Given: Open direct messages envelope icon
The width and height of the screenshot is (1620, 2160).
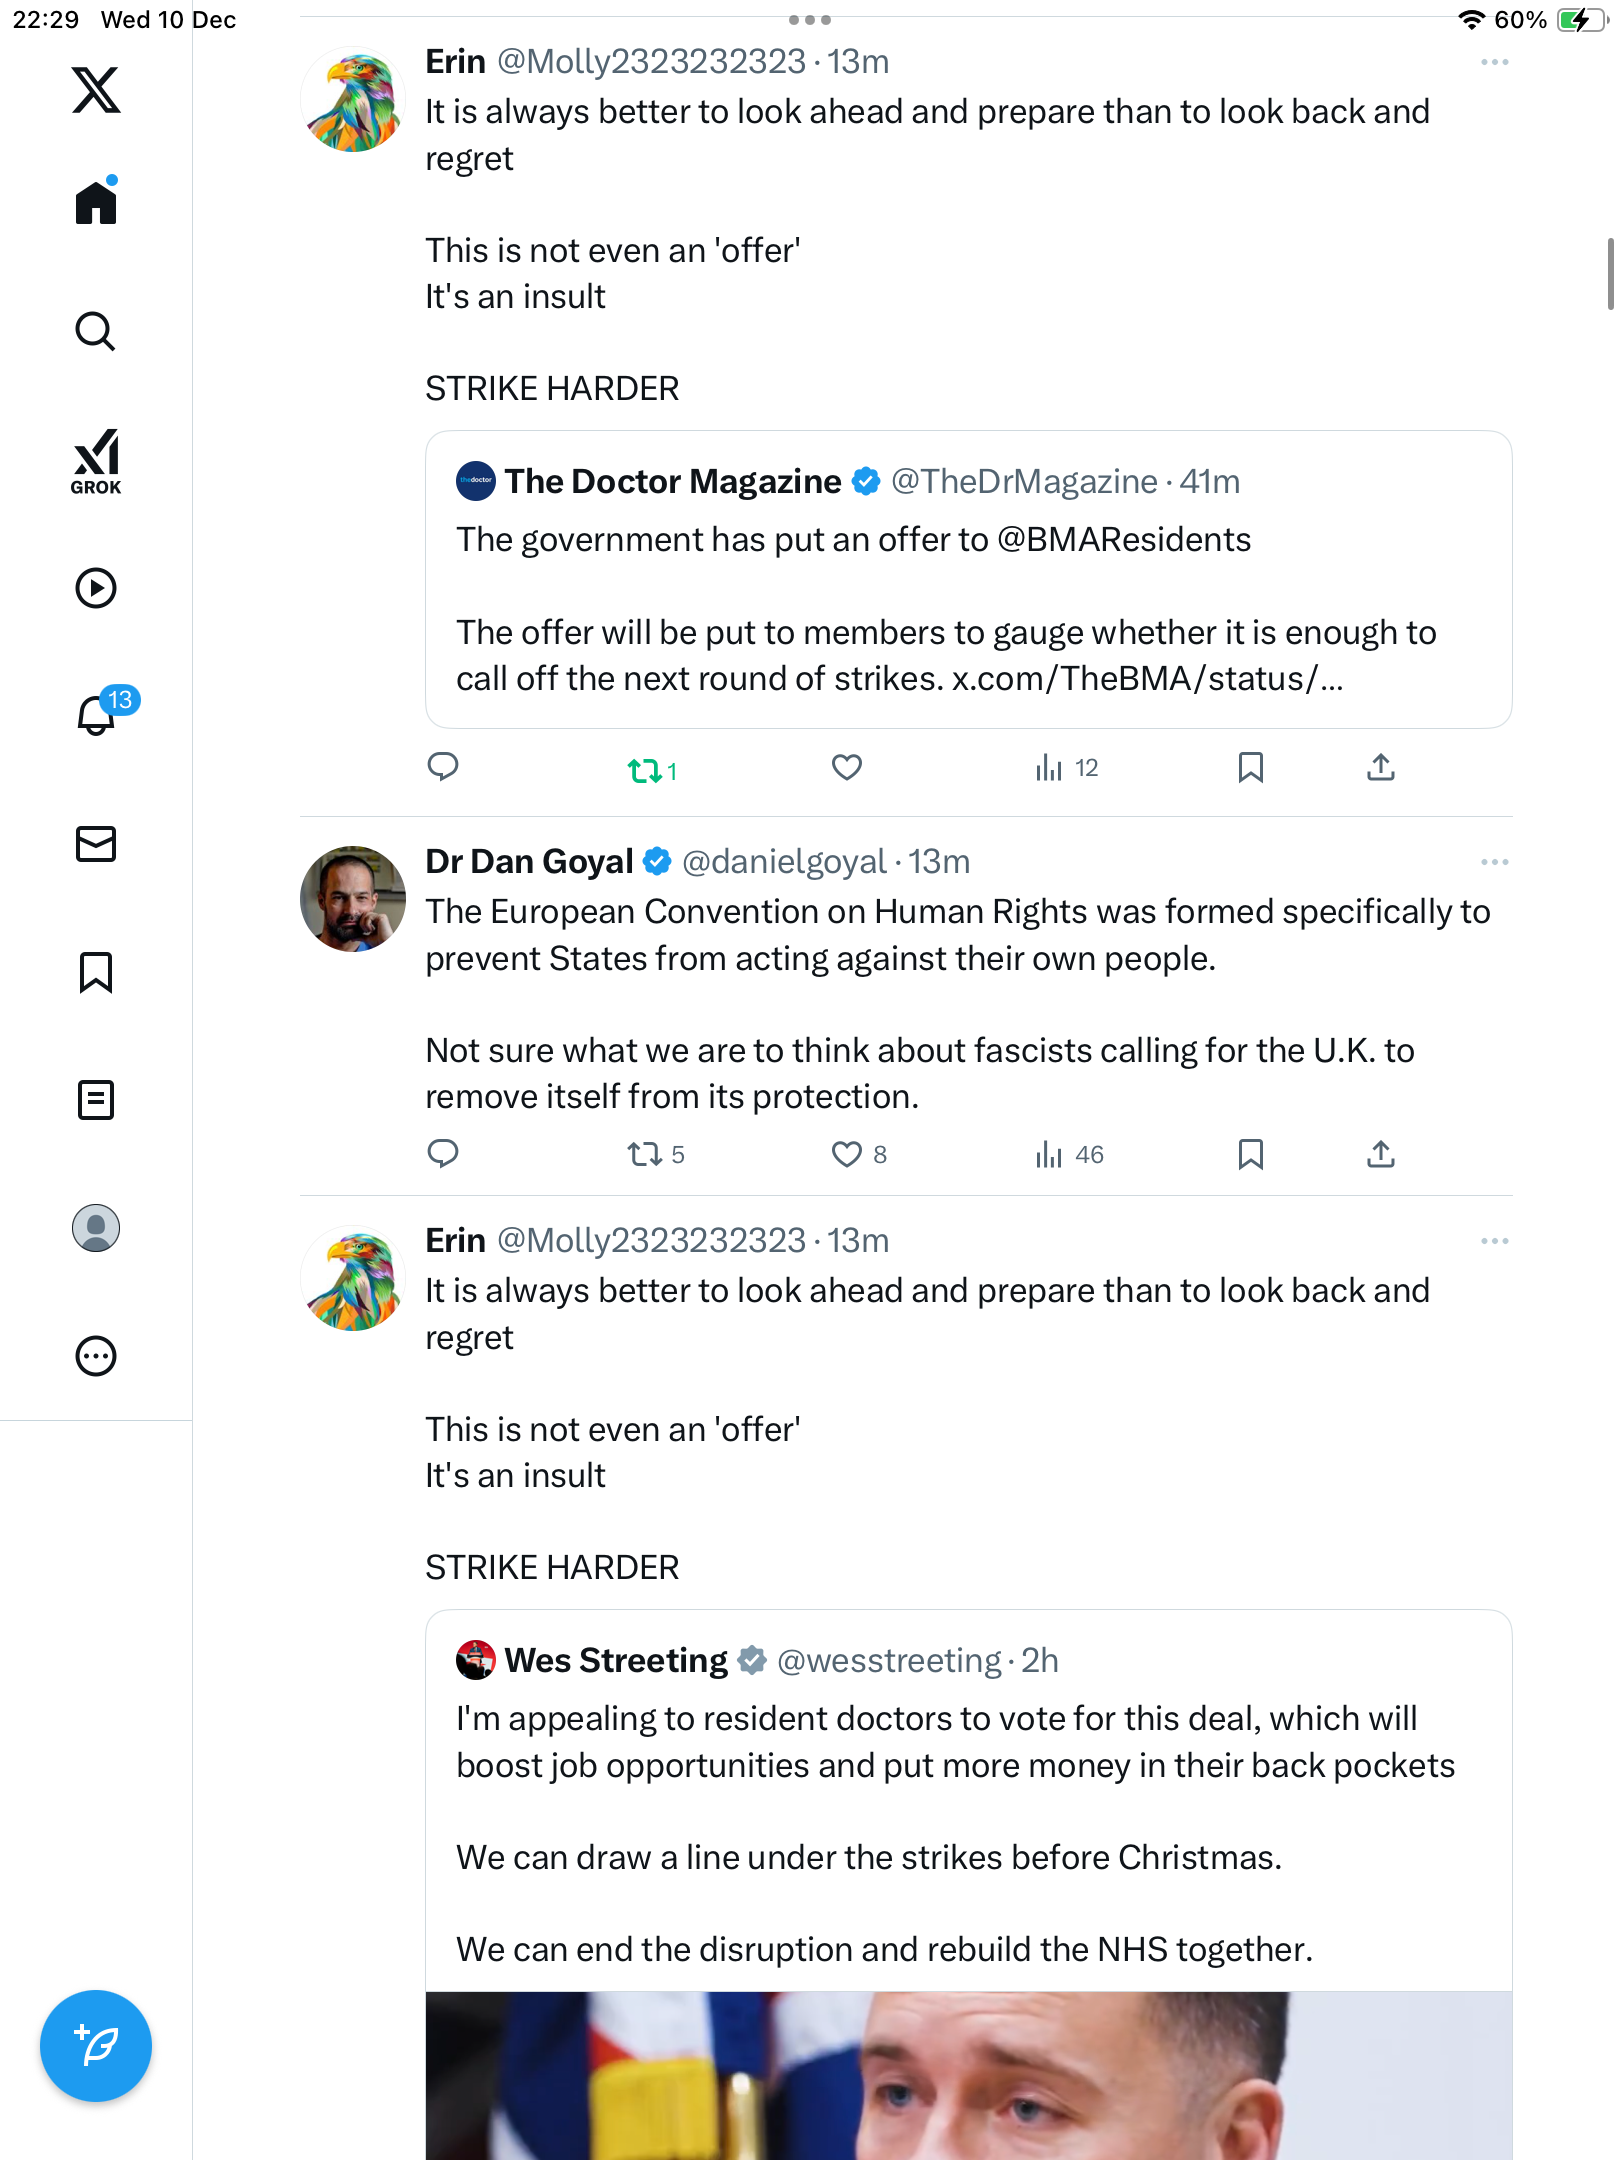Looking at the screenshot, I should click(x=96, y=844).
